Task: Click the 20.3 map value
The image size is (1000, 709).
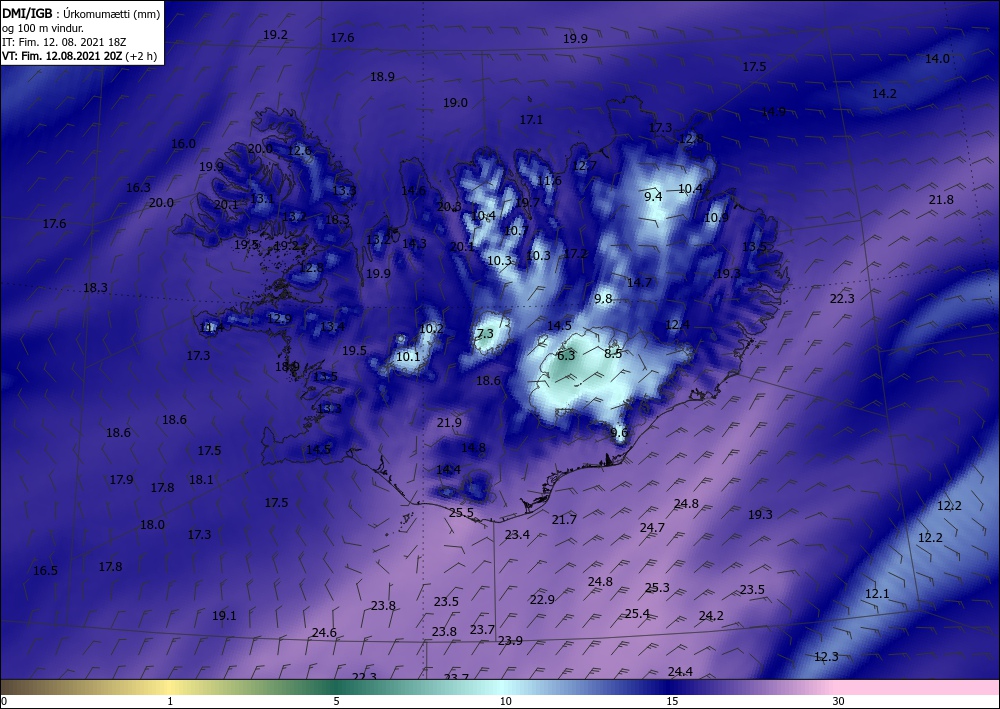Action: pos(450,206)
